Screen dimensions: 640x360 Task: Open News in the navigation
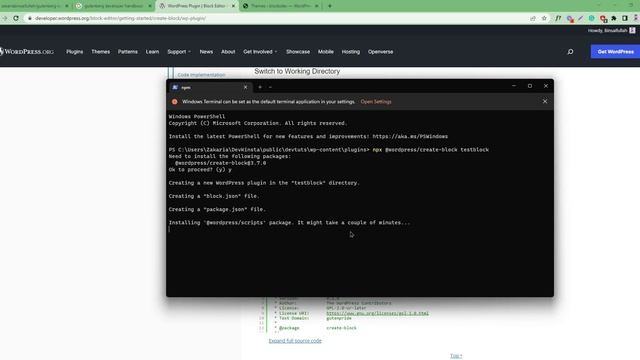coord(206,52)
